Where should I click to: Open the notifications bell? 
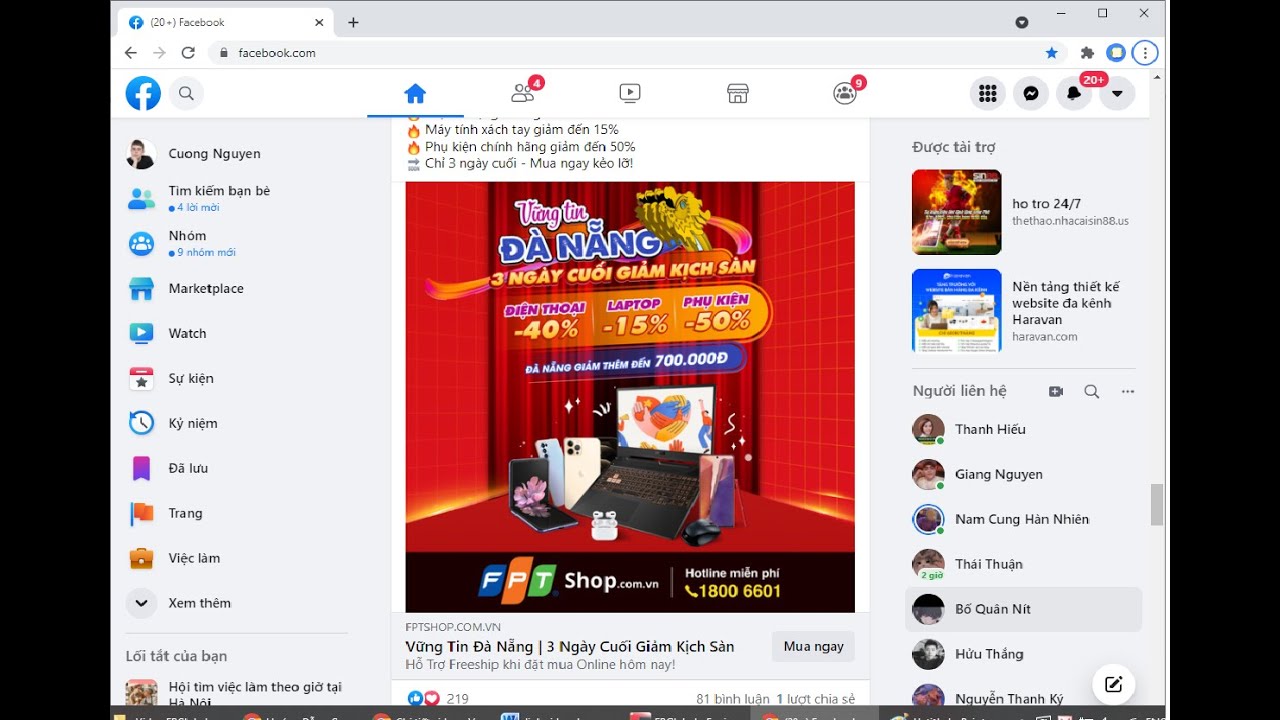point(1074,93)
